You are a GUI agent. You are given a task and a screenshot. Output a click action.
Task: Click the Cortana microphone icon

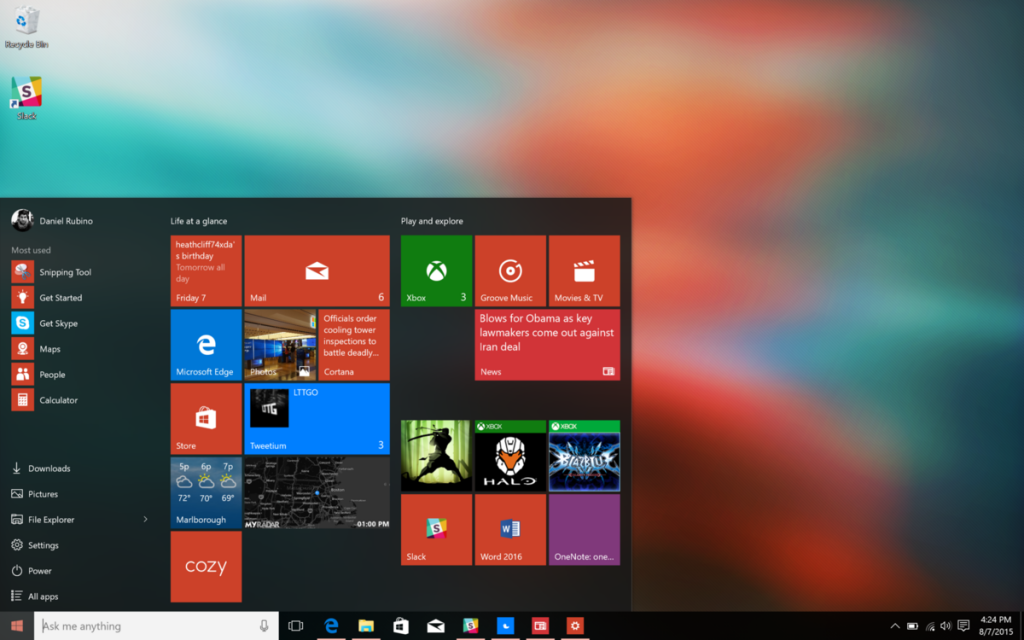[x=264, y=626]
